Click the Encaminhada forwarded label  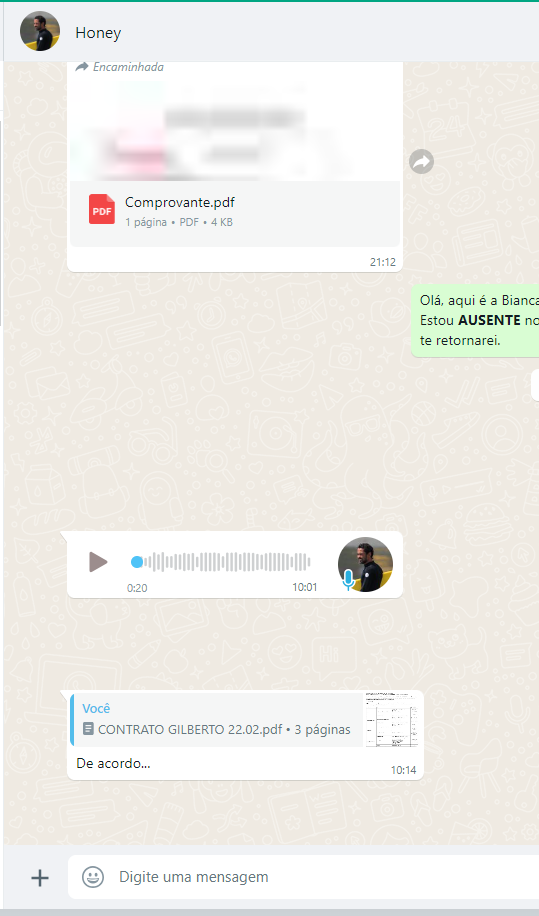pyautogui.click(x=120, y=67)
